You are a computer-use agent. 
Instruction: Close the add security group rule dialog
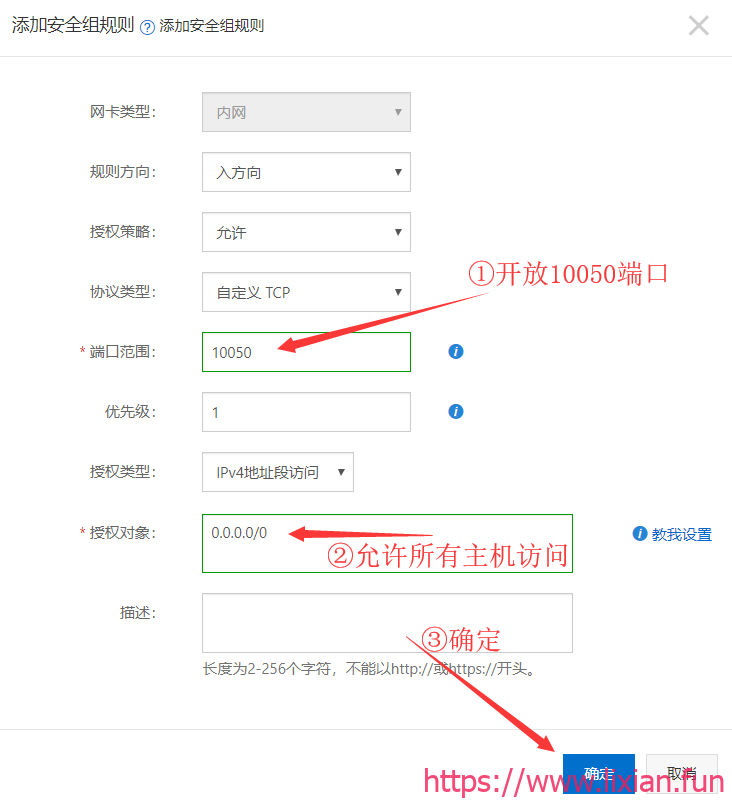tap(699, 26)
